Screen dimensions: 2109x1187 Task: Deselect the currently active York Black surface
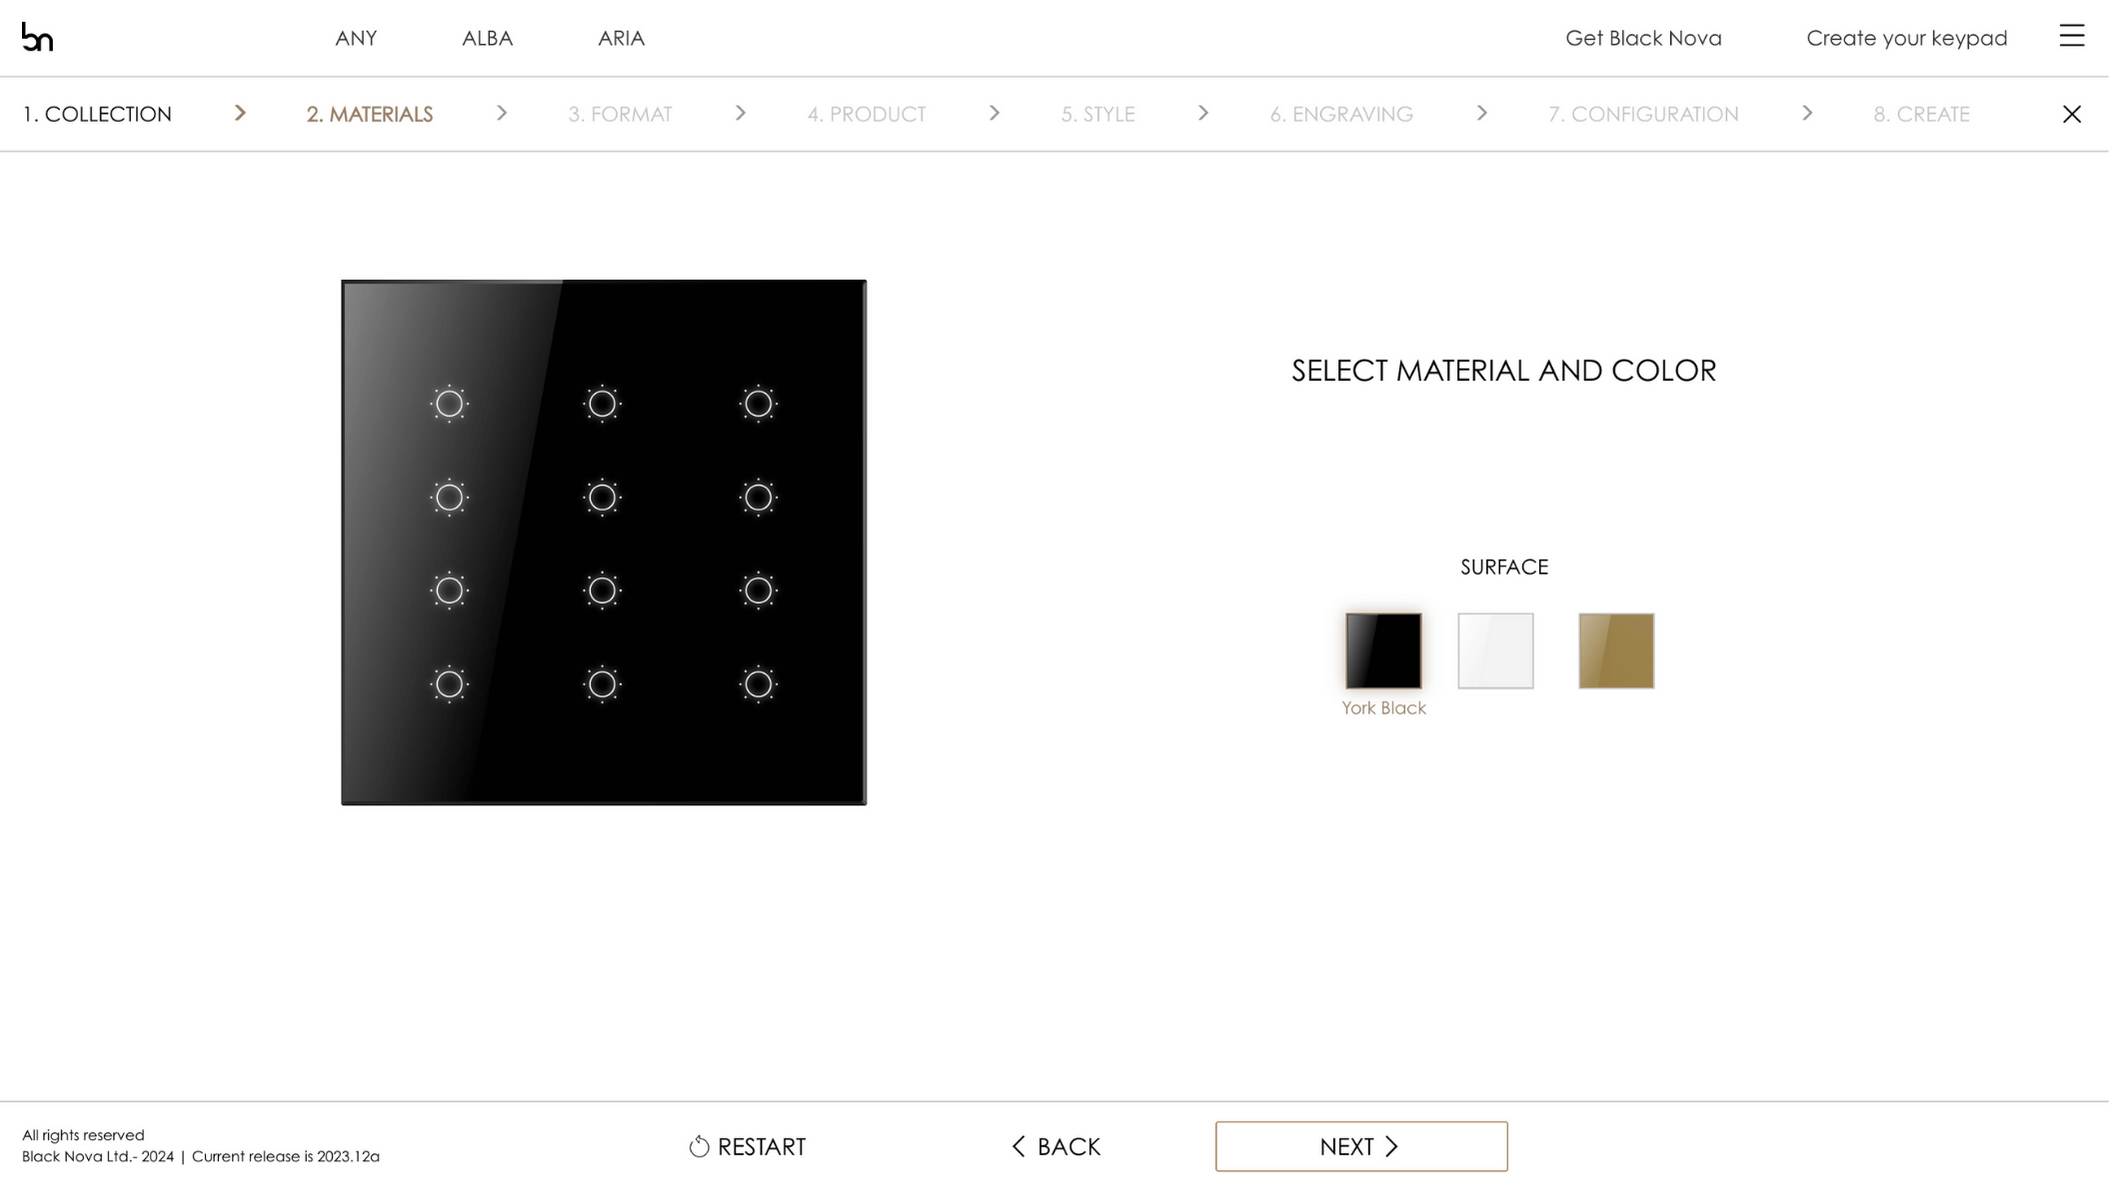click(1383, 651)
